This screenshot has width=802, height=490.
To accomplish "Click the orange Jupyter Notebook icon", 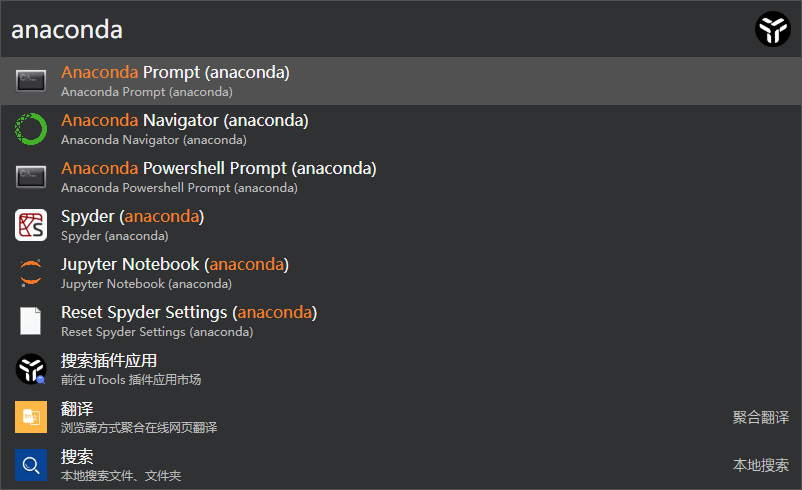I will point(31,273).
